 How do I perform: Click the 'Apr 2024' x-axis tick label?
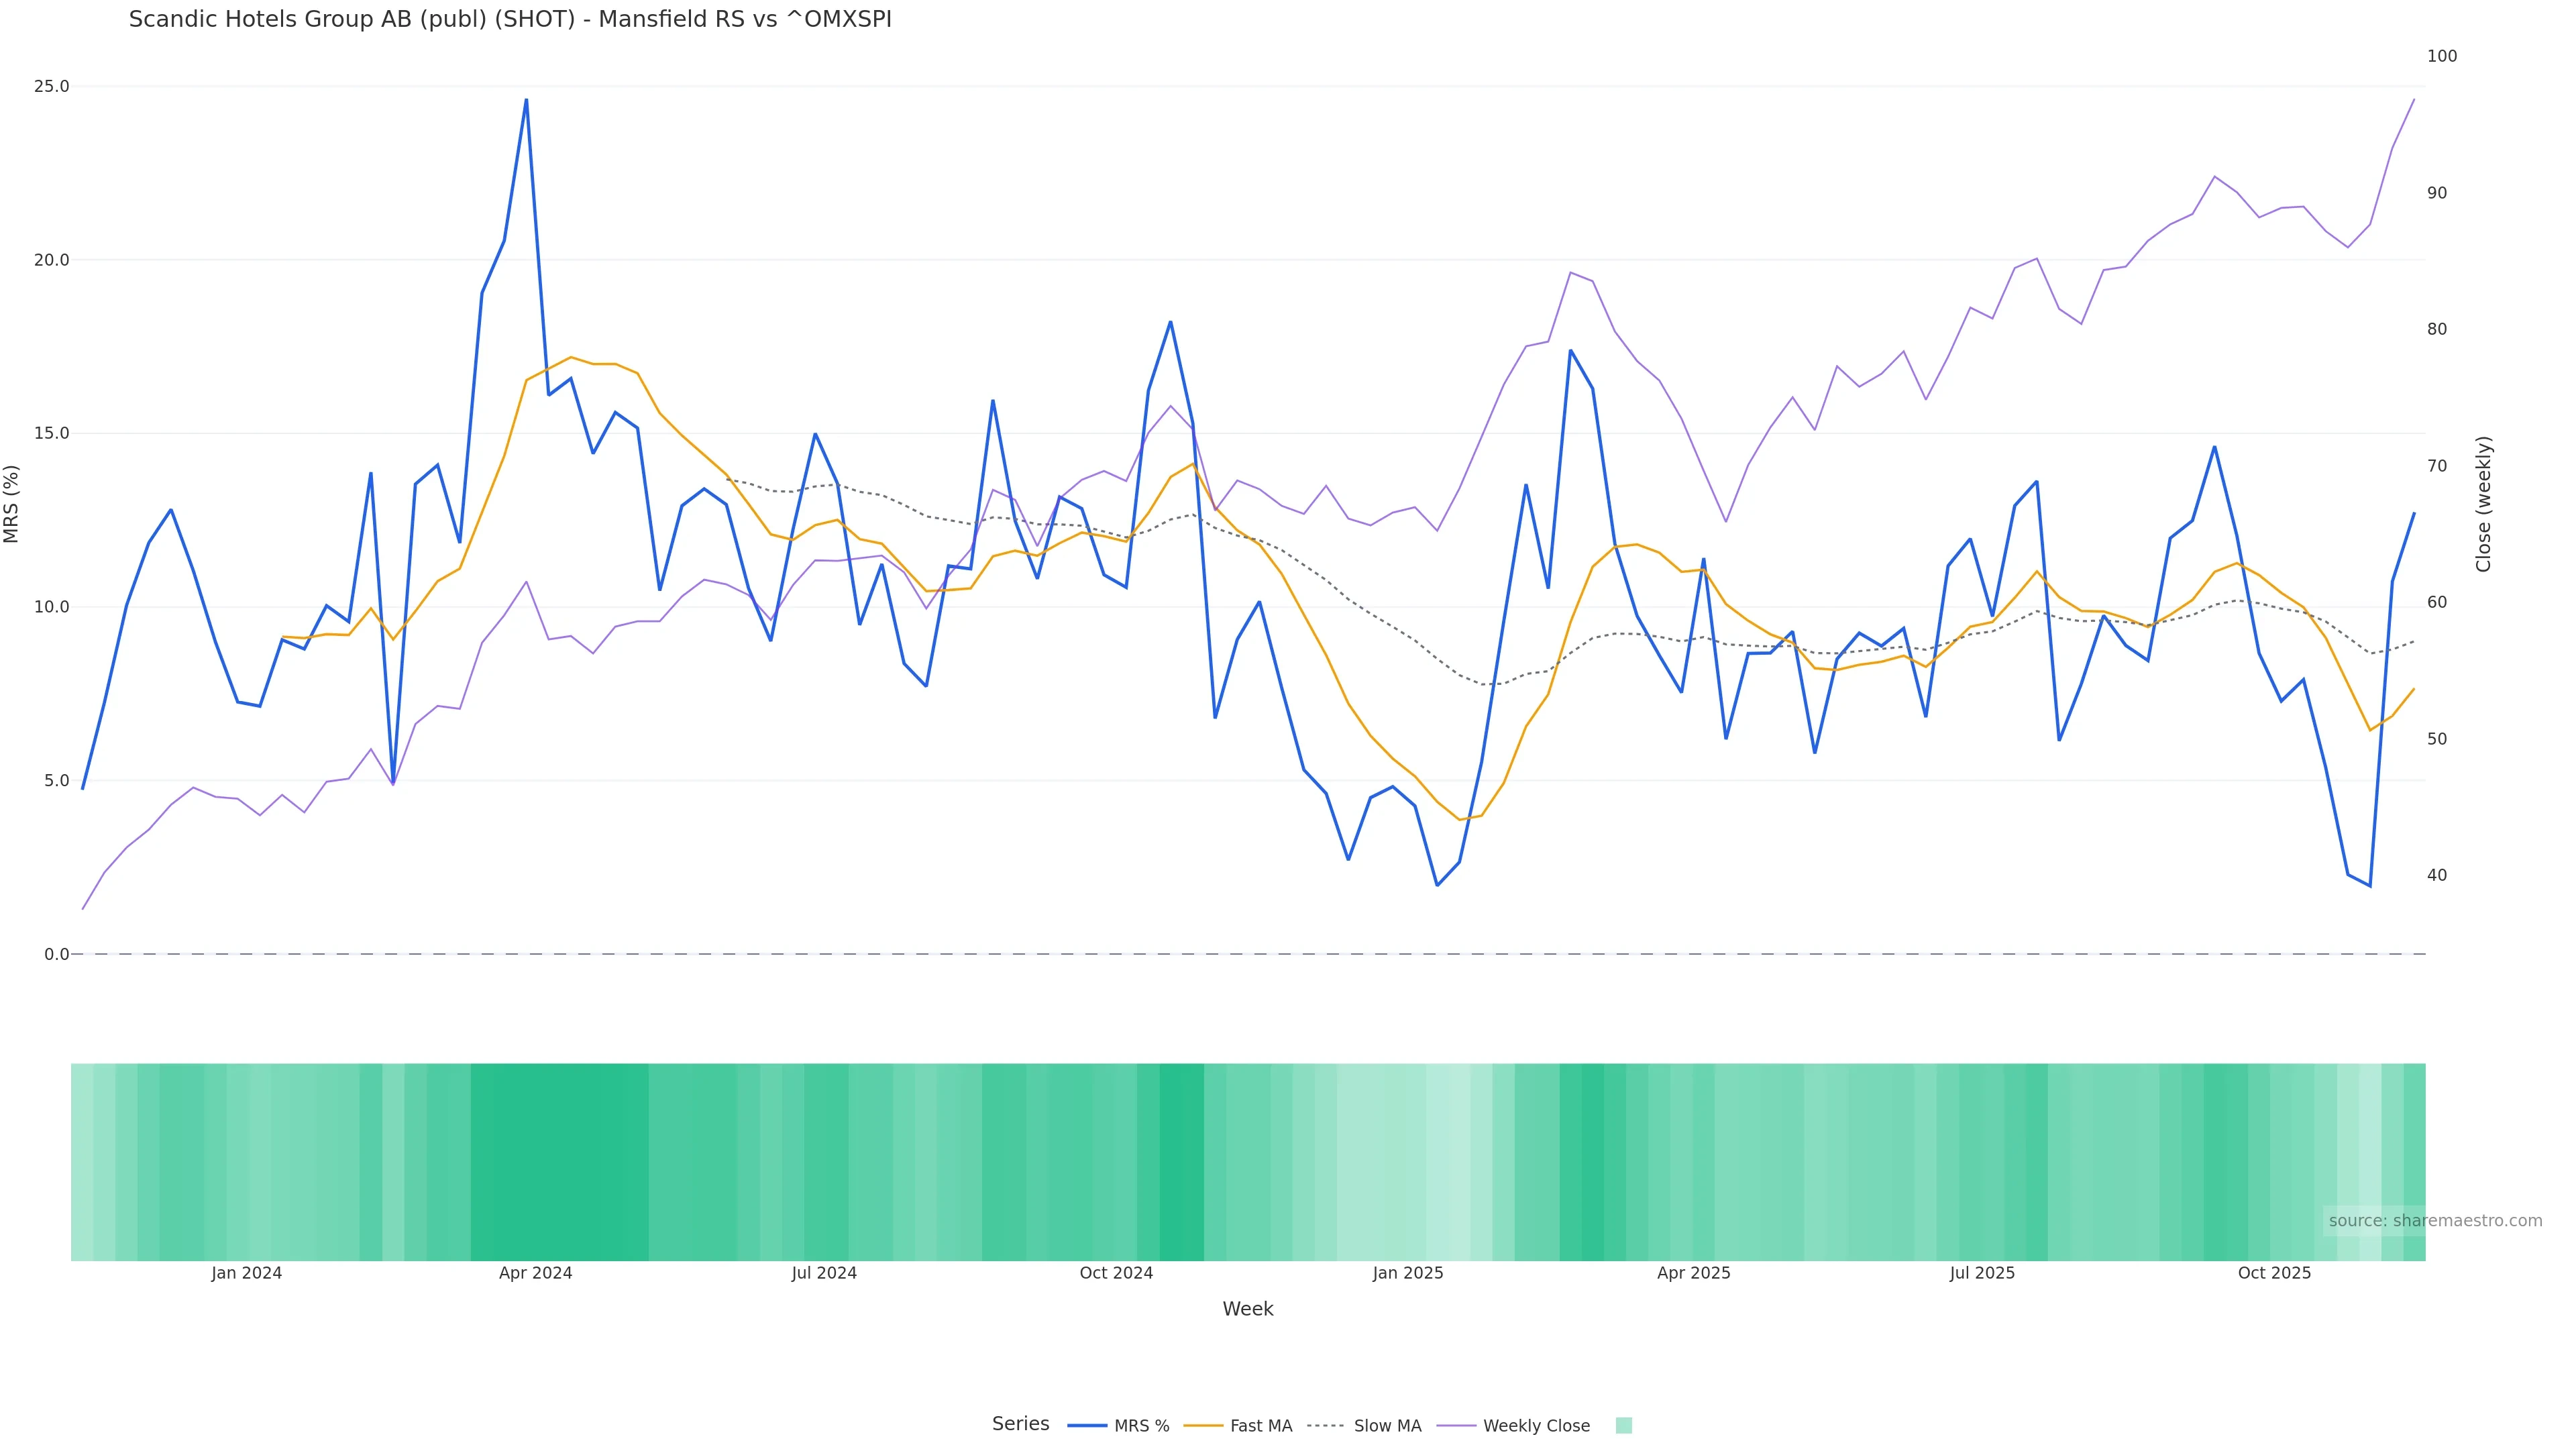click(x=535, y=1274)
